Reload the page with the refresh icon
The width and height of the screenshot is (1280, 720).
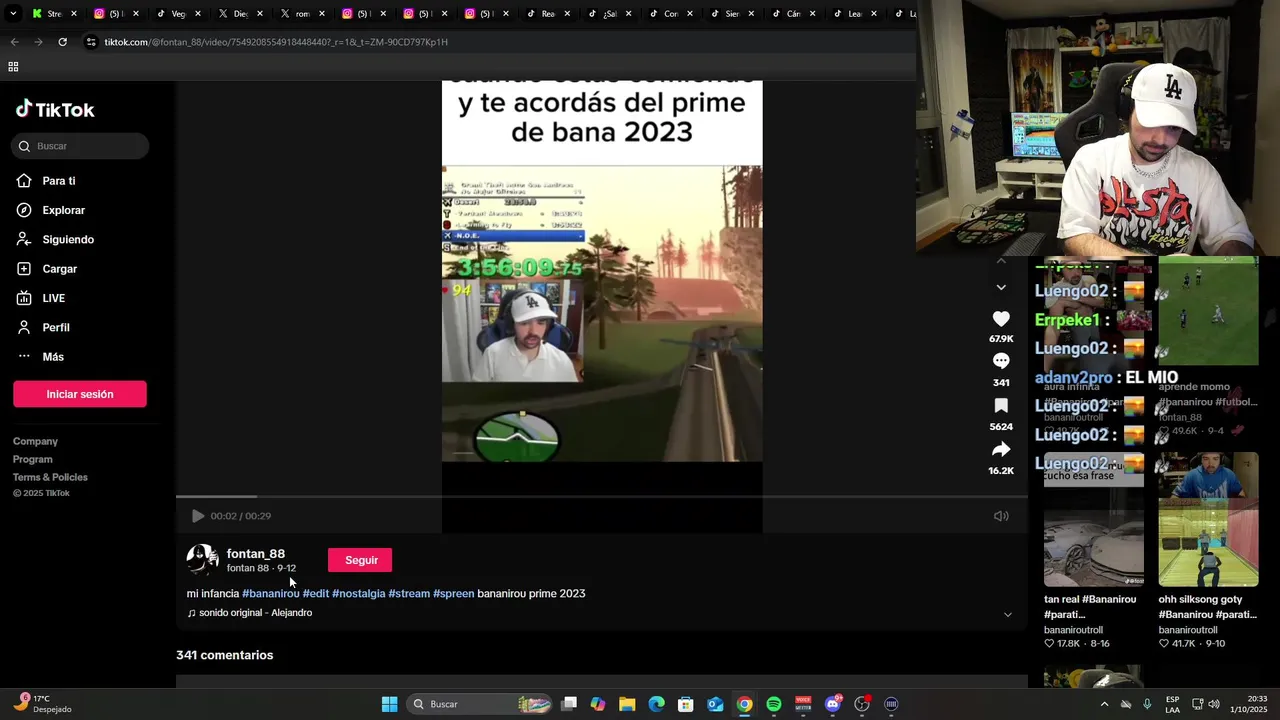tap(62, 42)
